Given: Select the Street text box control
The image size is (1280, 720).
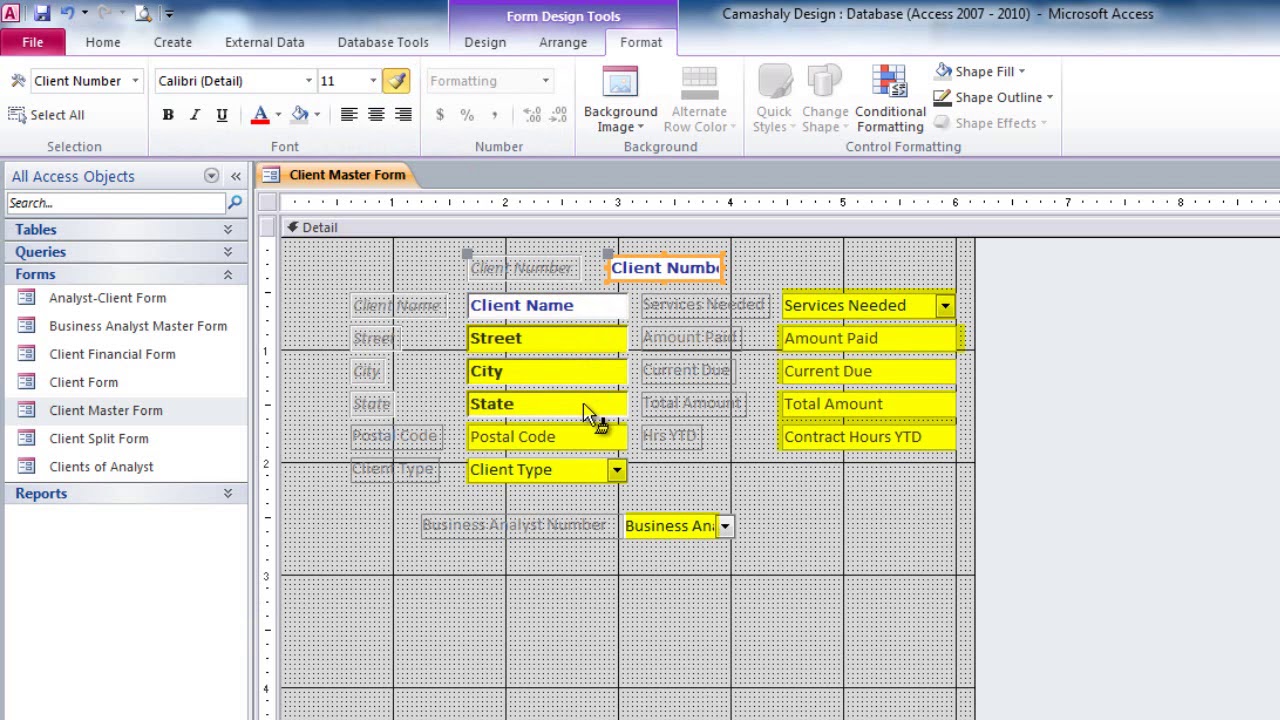Looking at the screenshot, I should (547, 338).
